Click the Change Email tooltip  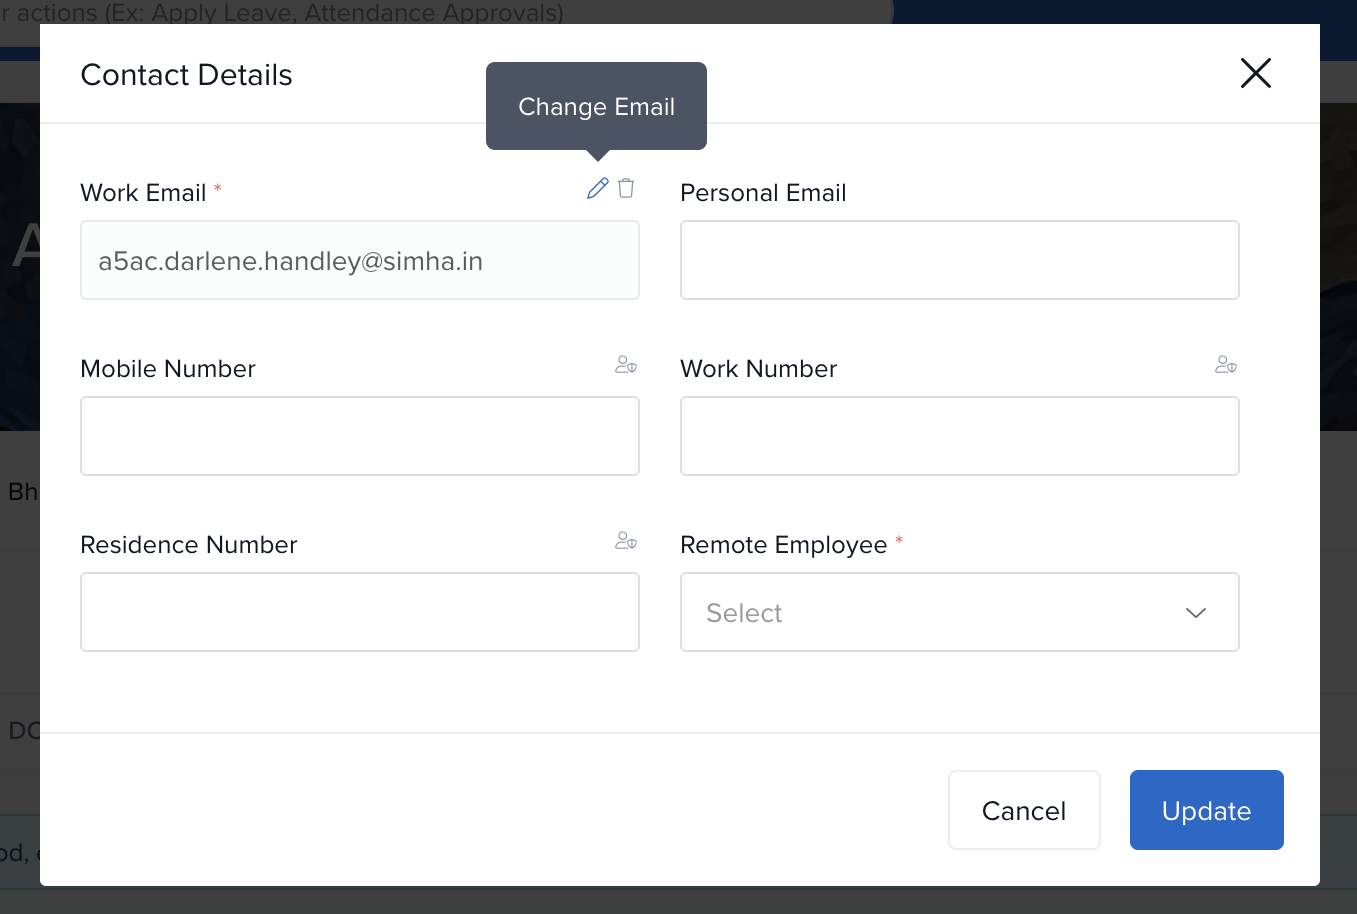pos(596,106)
